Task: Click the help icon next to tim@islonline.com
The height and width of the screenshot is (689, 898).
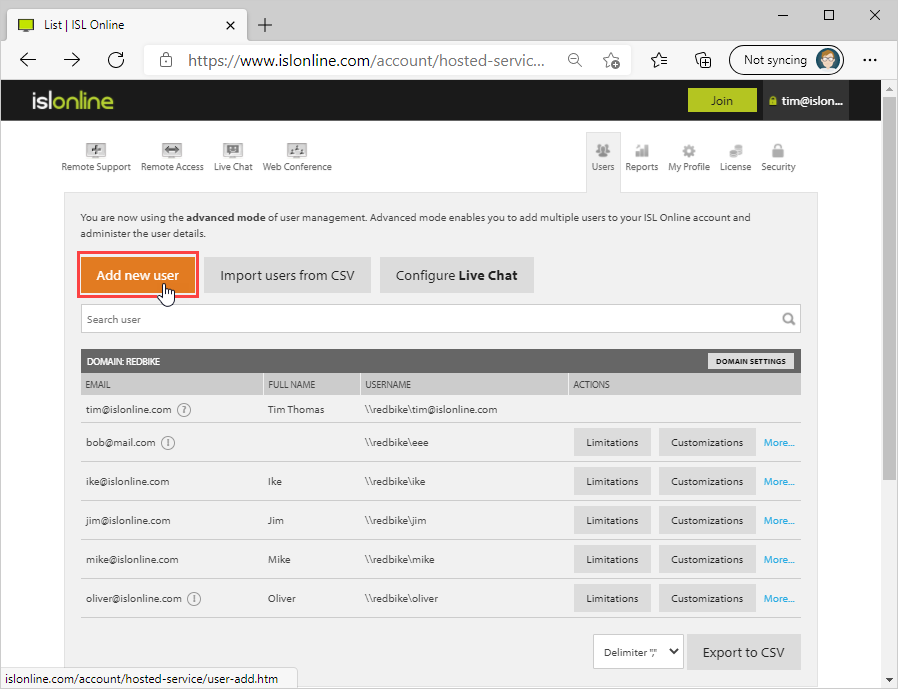Action: [x=184, y=409]
